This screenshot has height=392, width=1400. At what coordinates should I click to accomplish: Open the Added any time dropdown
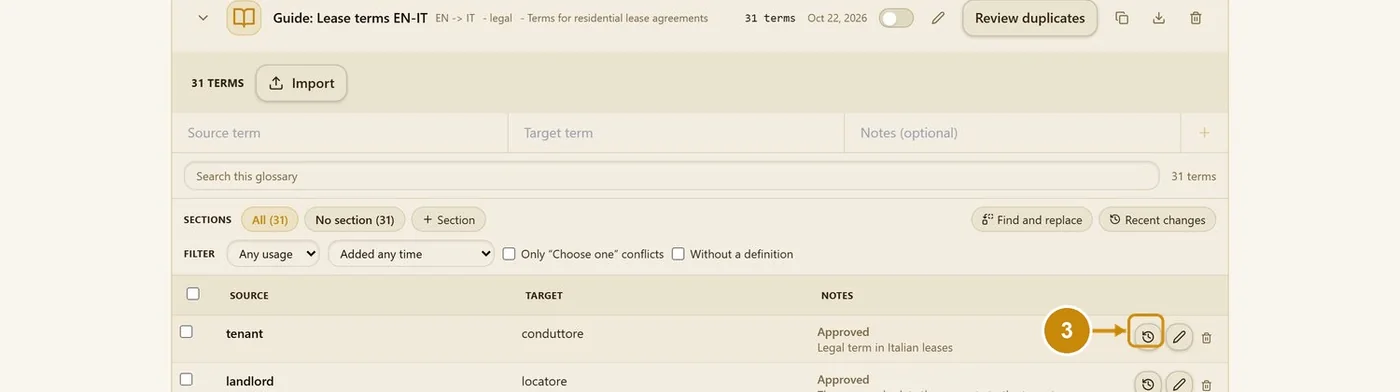411,254
